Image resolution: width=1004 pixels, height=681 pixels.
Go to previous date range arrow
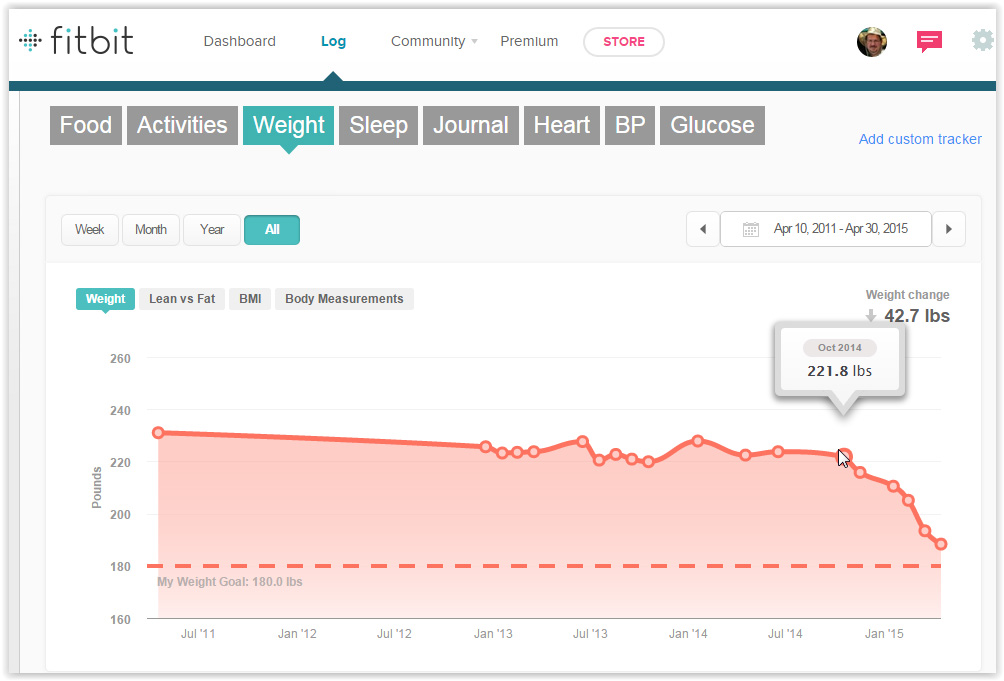click(x=703, y=229)
